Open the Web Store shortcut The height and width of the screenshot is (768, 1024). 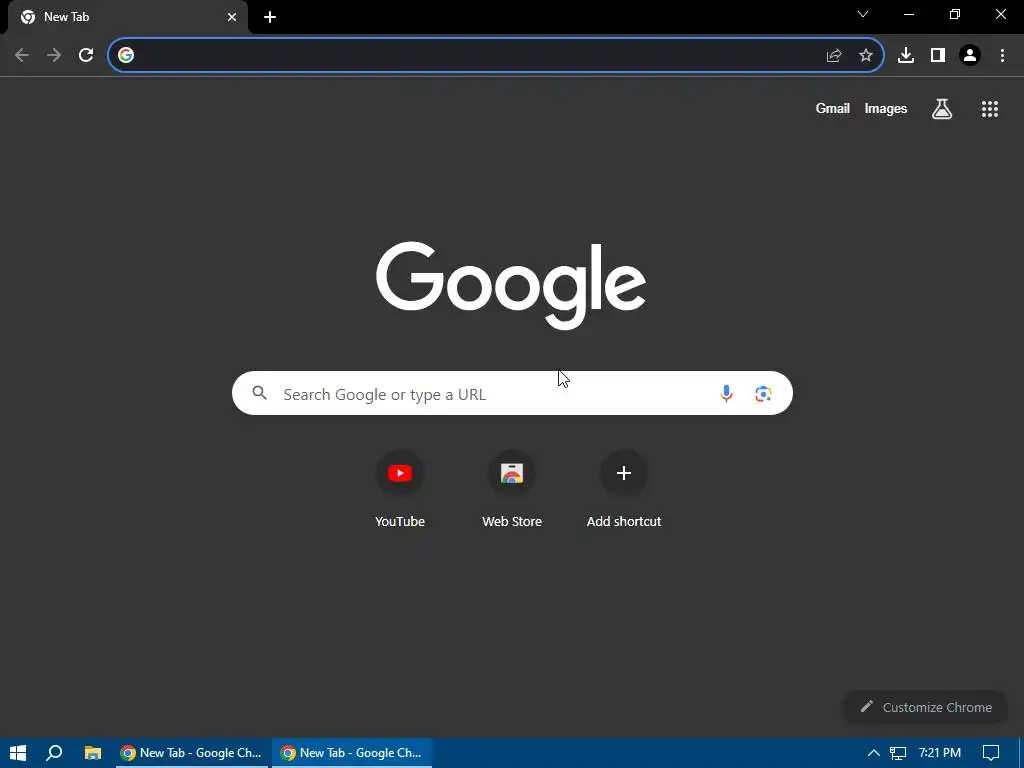point(511,490)
